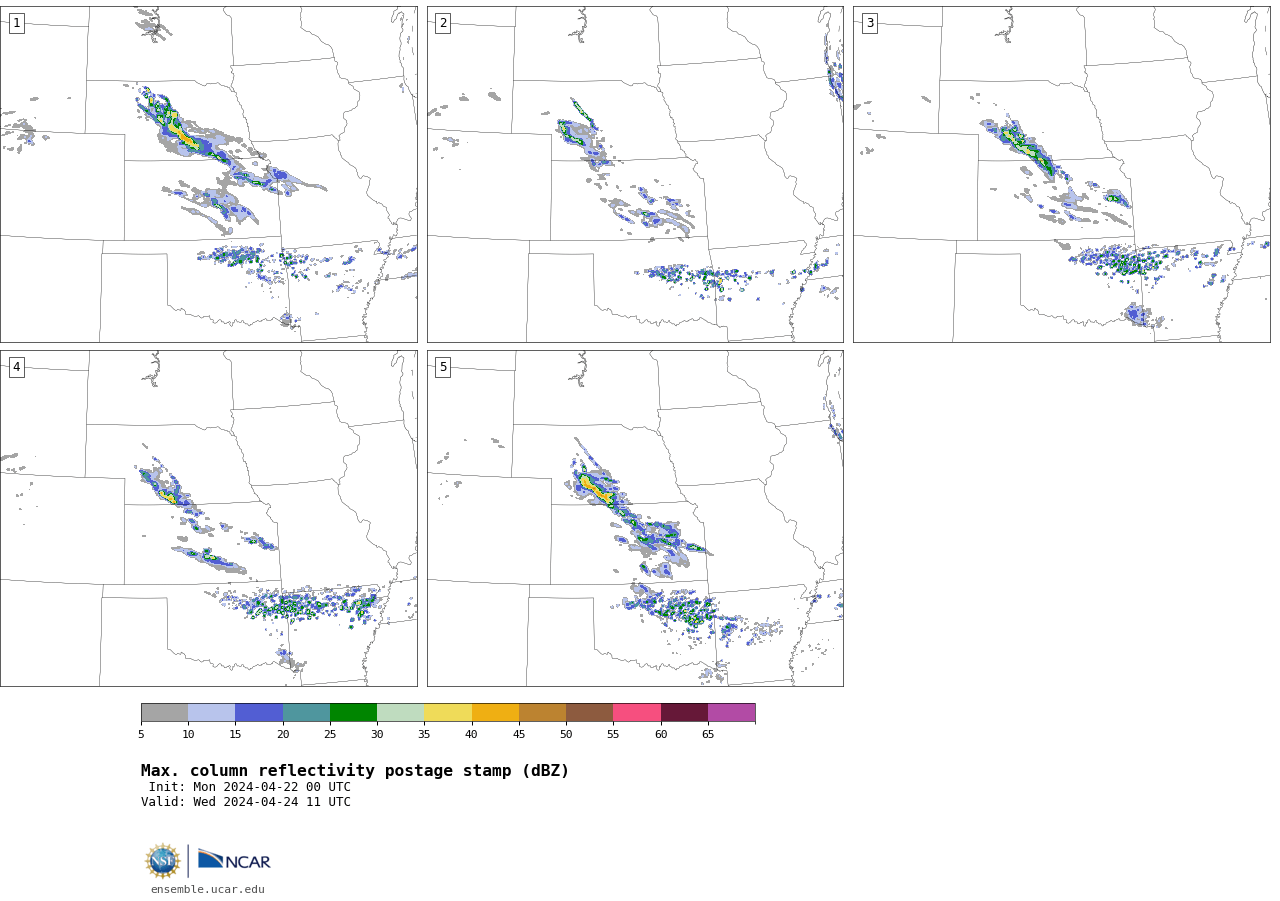
Task: Open ensemble member 5 postage stamp map
Action: (635, 518)
